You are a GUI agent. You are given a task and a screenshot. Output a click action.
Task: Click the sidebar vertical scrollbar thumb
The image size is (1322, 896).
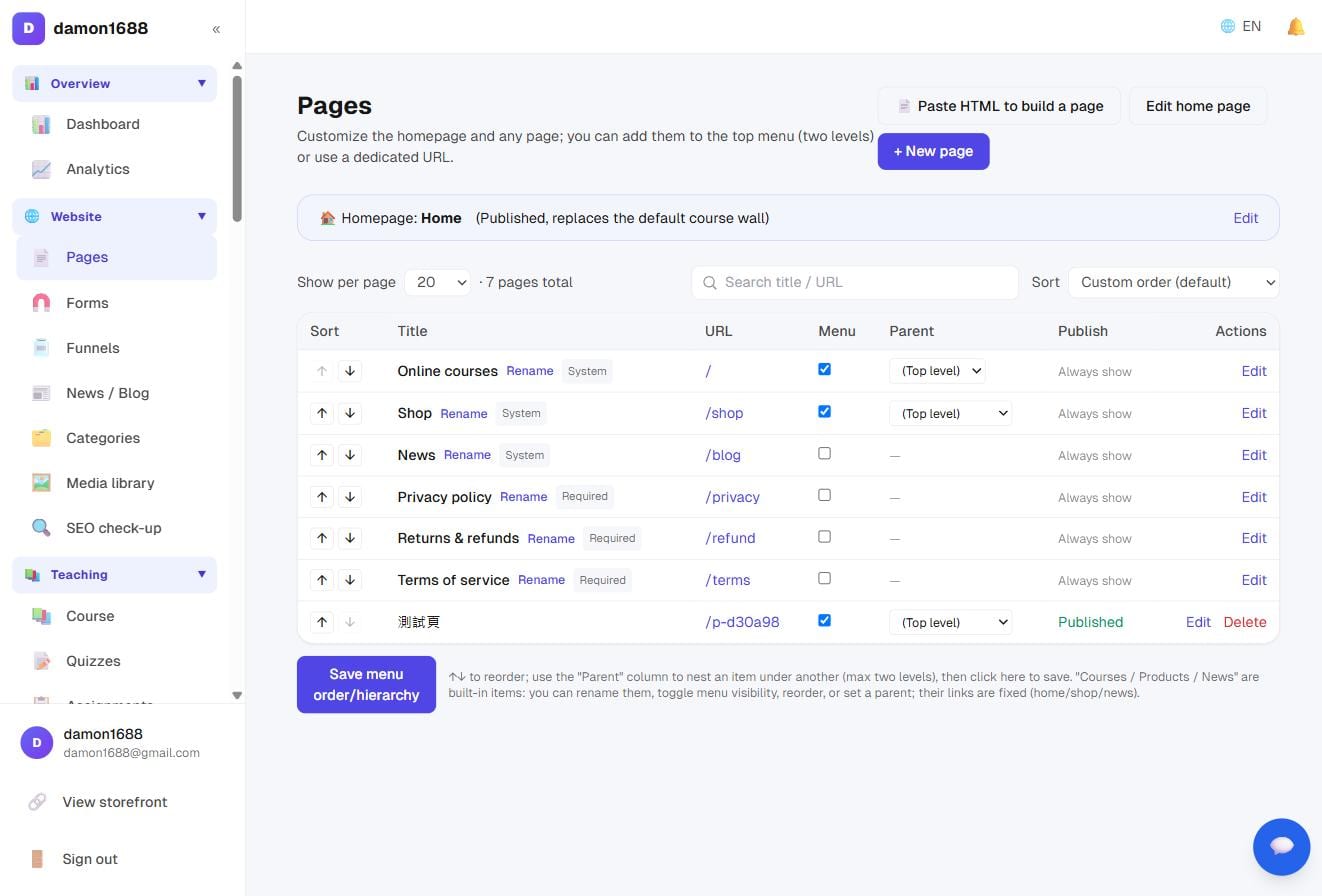tap(237, 148)
